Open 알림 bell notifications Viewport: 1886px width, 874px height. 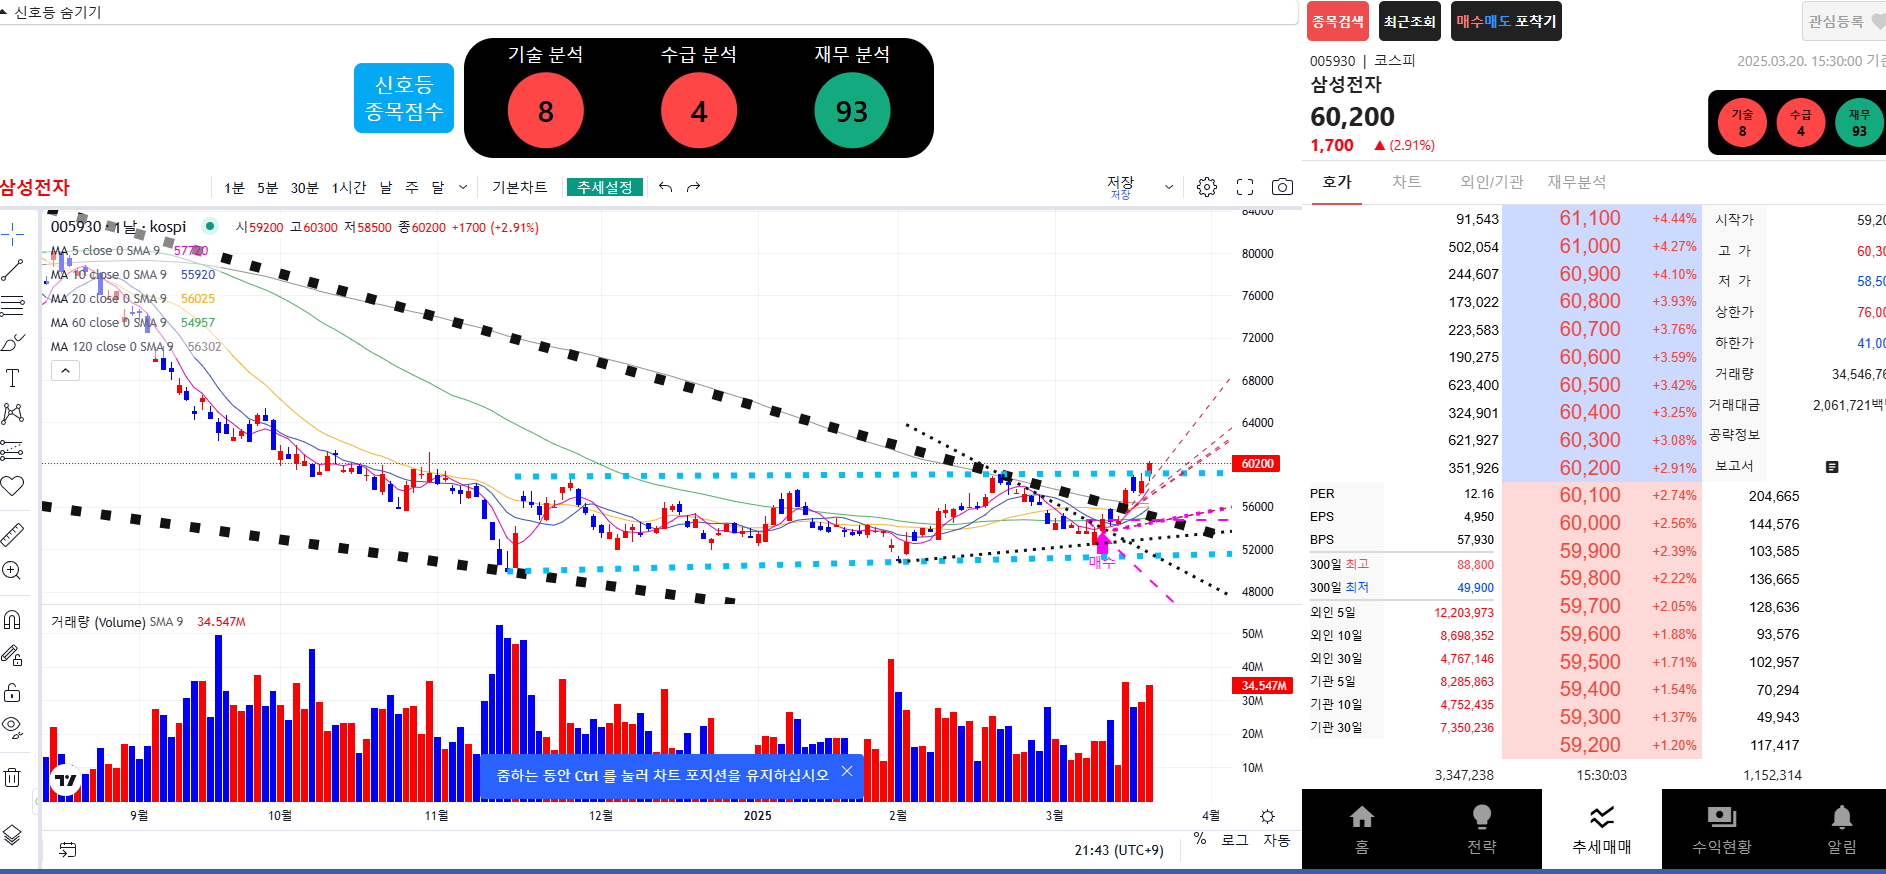coord(1842,830)
